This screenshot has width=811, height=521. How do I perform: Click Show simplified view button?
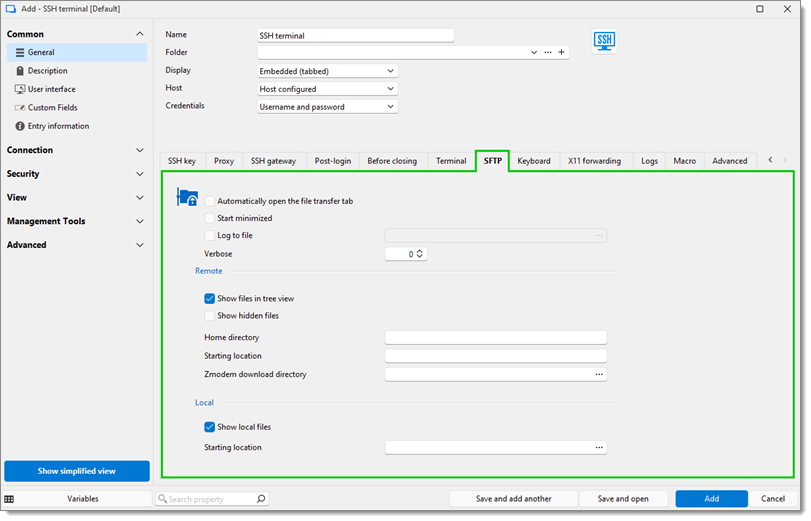coord(77,471)
